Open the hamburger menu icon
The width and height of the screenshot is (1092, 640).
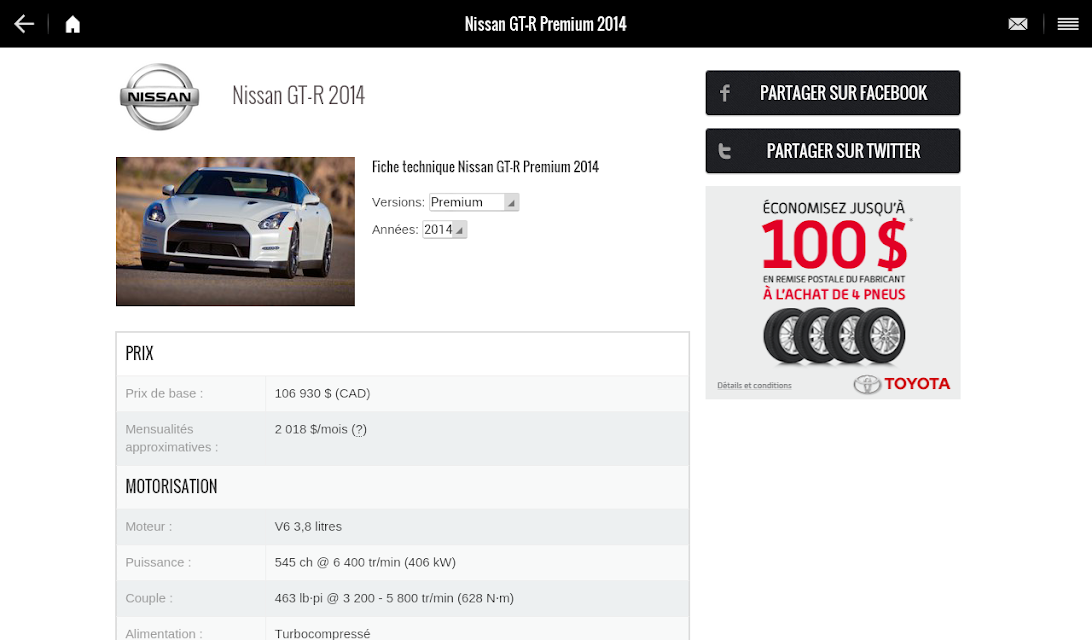click(x=1068, y=24)
